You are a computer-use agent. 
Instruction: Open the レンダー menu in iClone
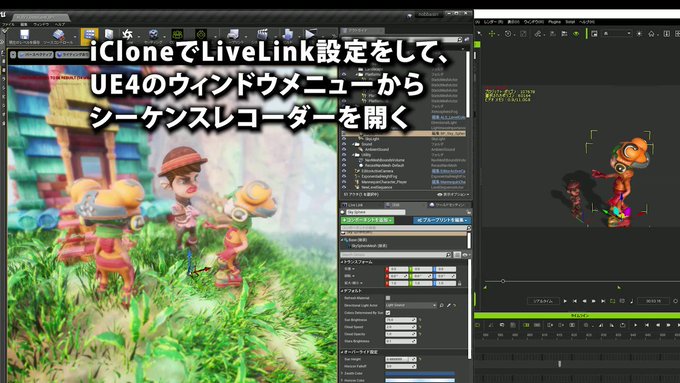(x=494, y=22)
